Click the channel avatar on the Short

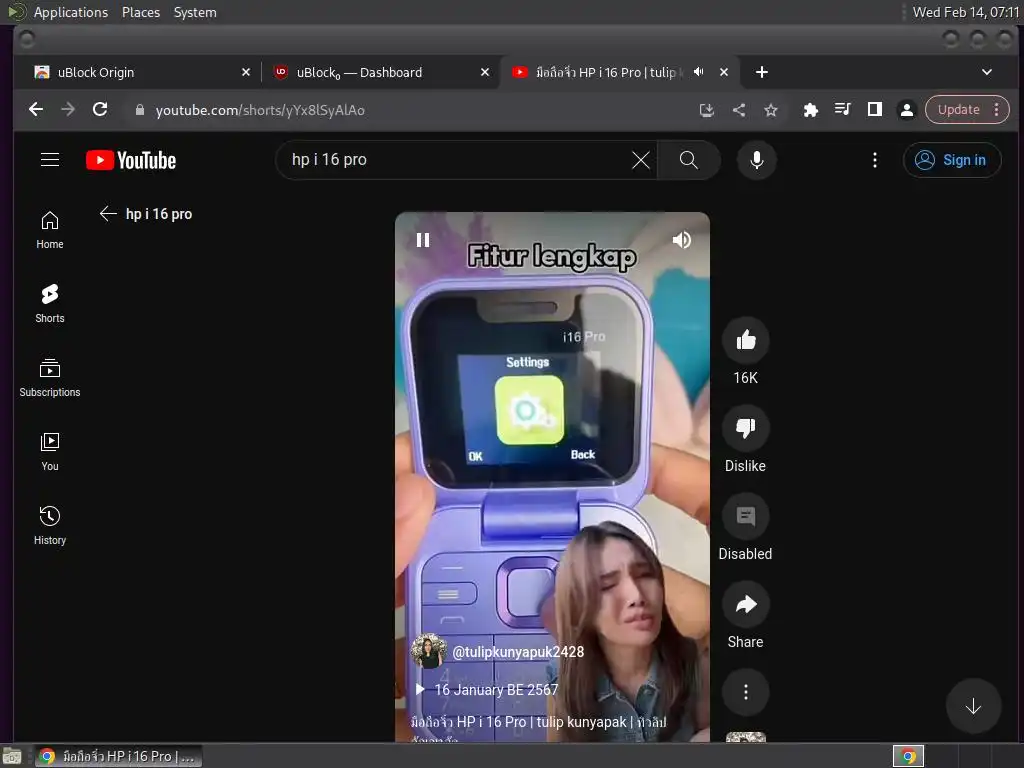coord(428,651)
